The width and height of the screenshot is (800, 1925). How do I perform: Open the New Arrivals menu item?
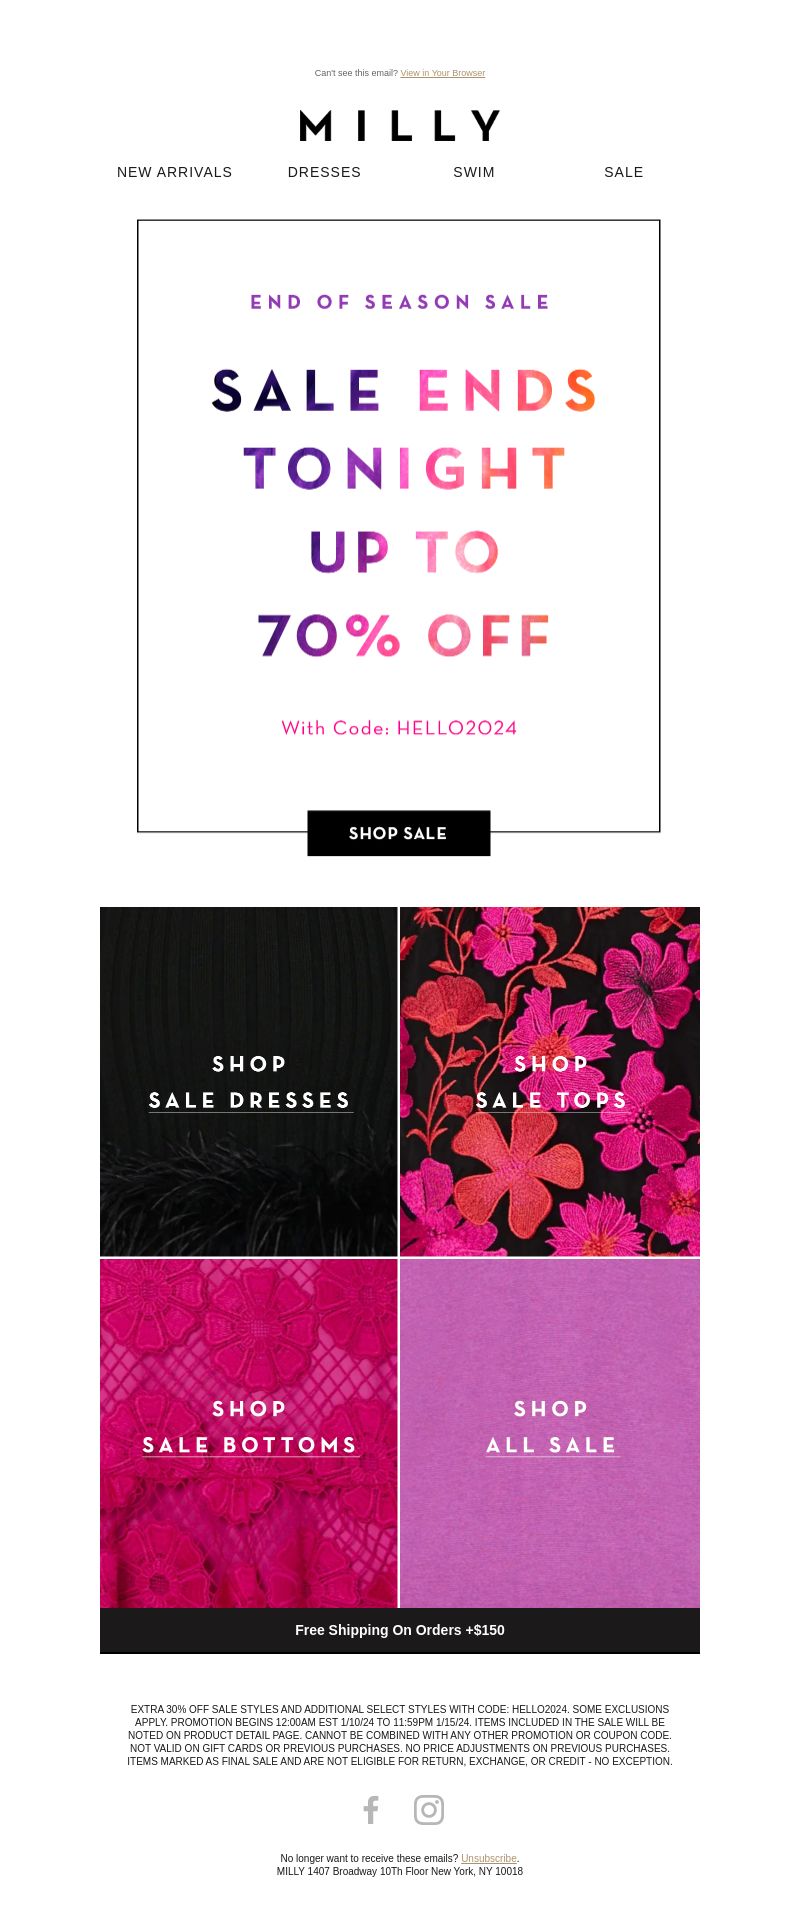pos(175,172)
